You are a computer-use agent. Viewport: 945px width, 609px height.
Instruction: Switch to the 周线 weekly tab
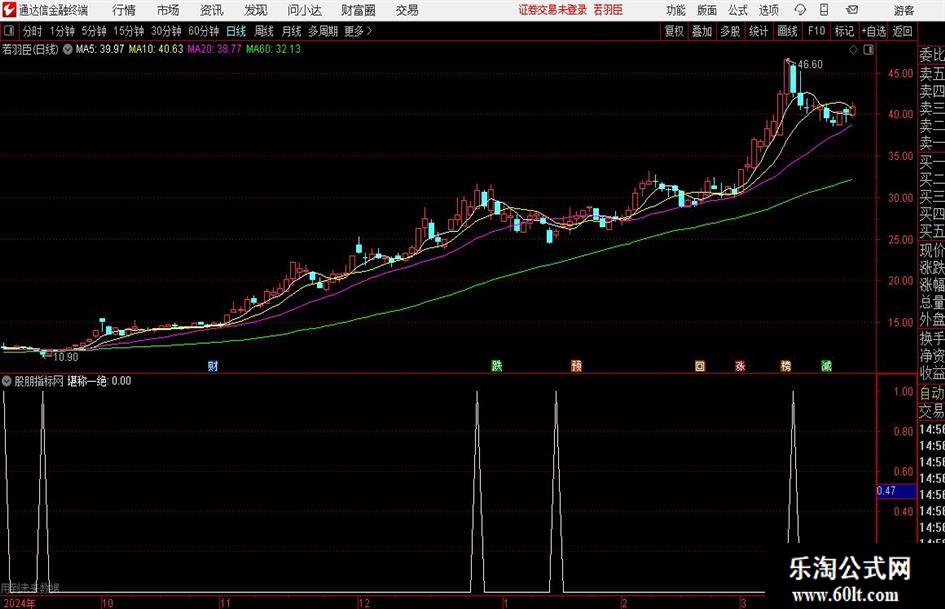click(x=264, y=31)
